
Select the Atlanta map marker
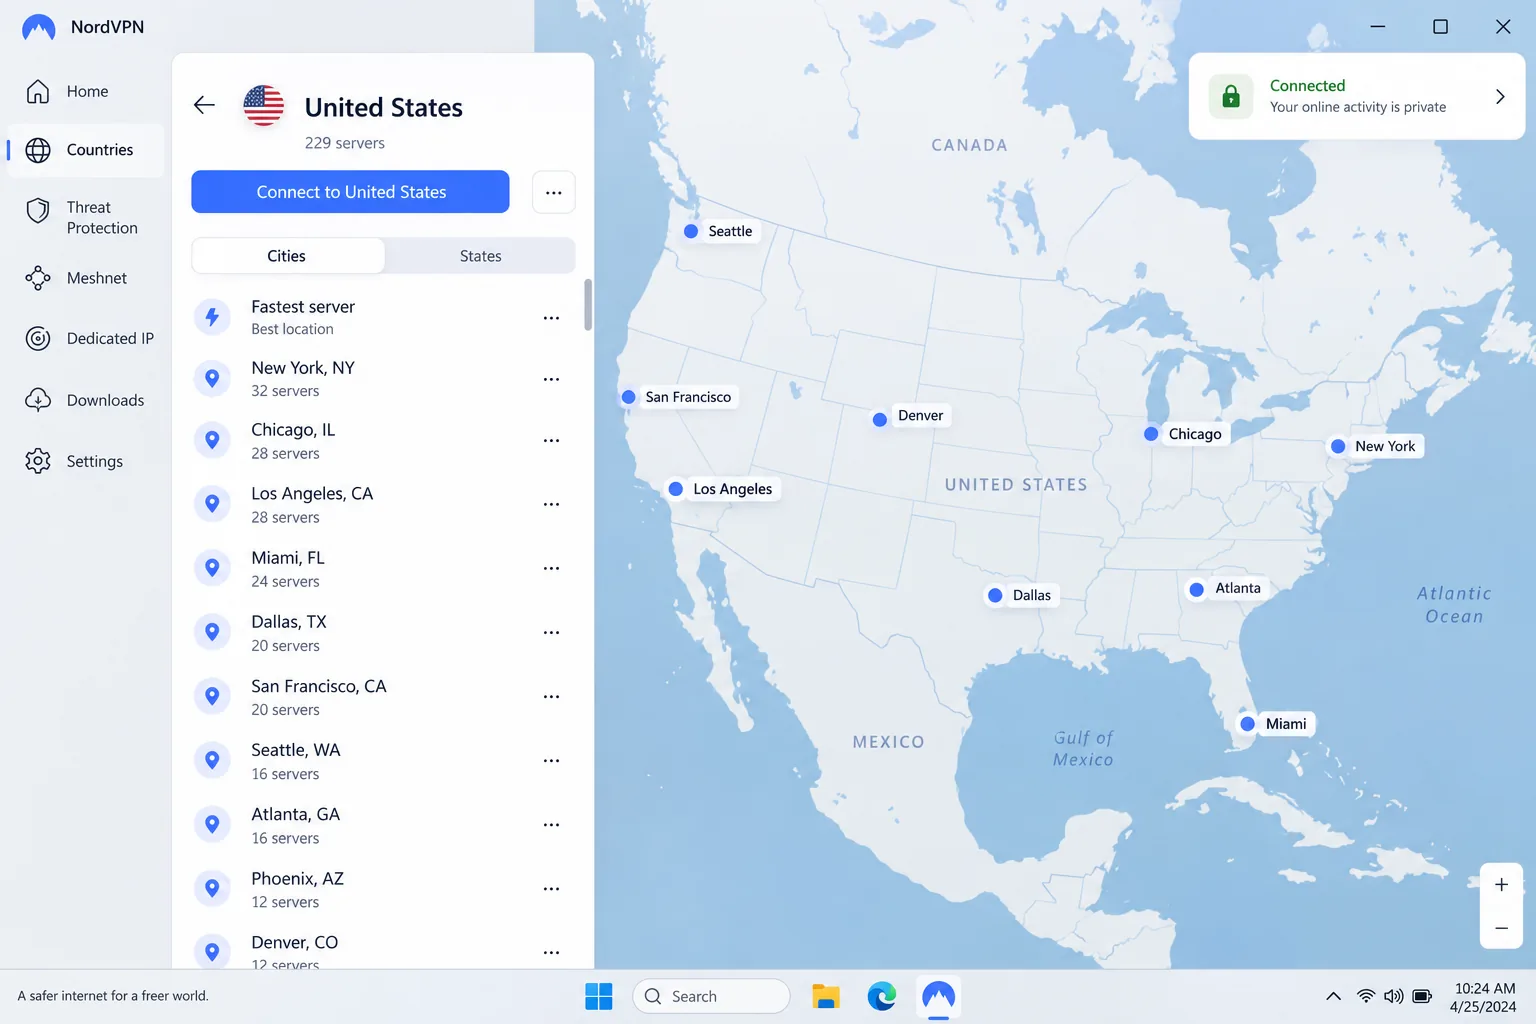[x=1197, y=589]
